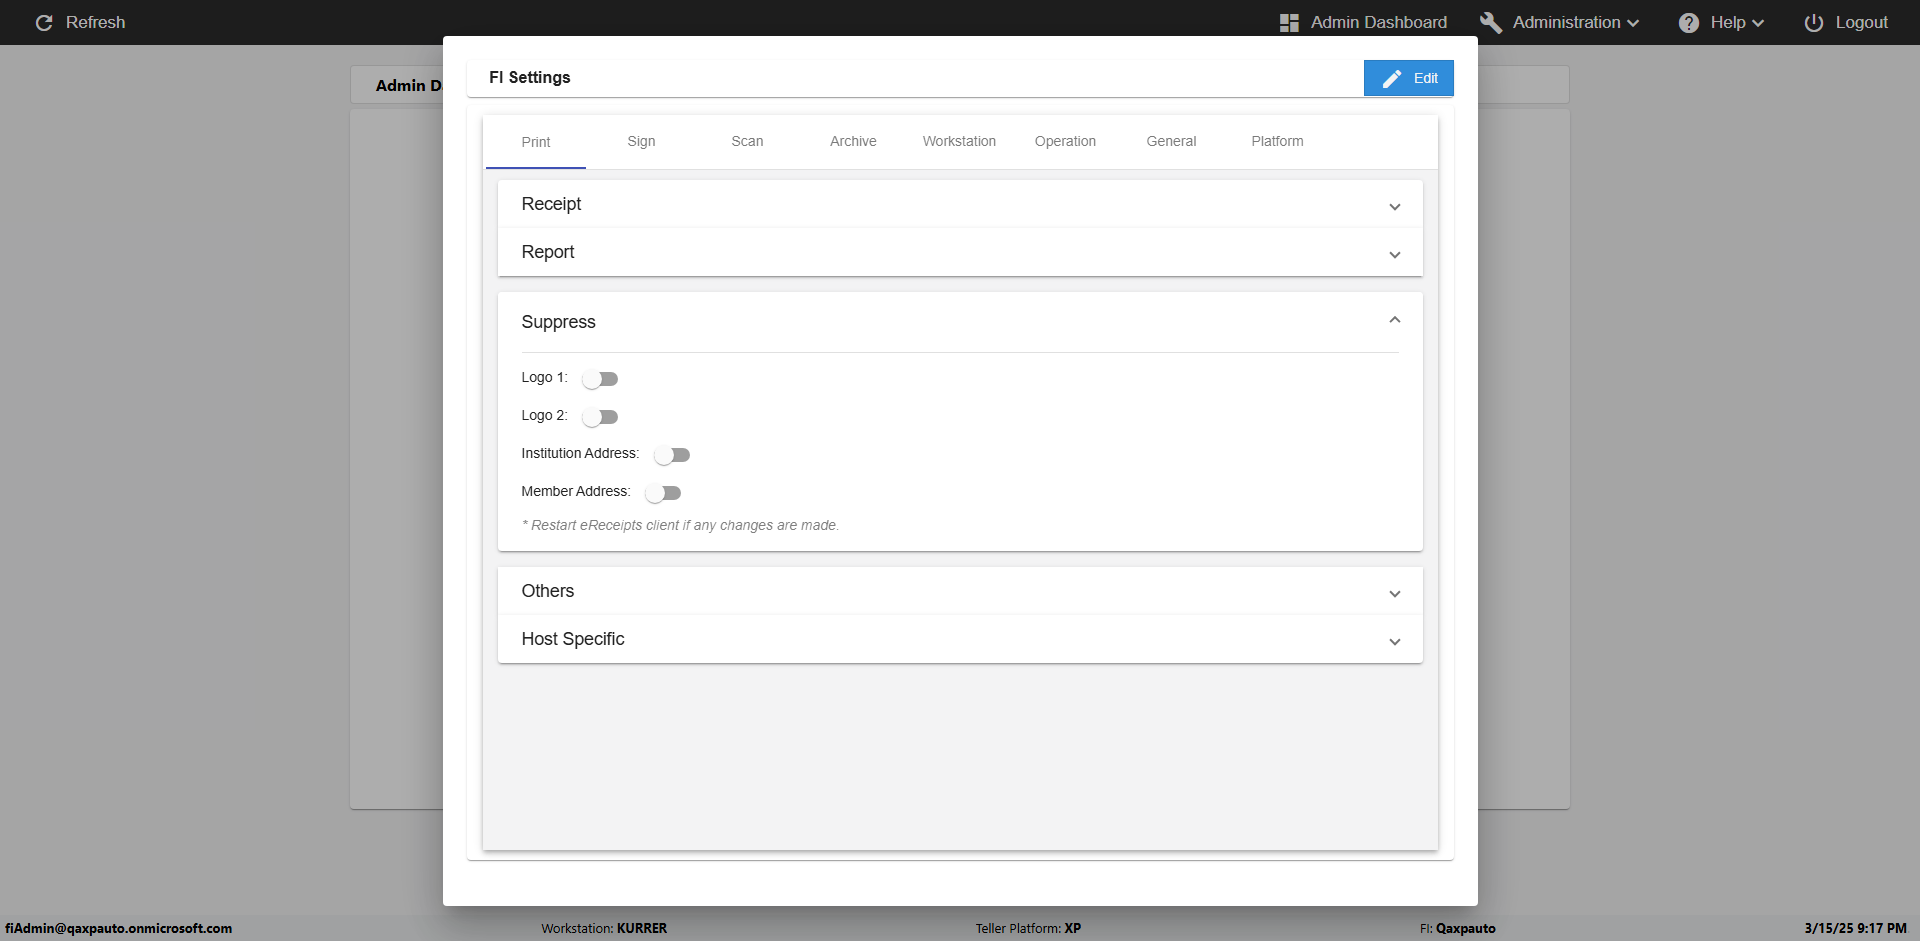
Task: Expand the Report section chevron
Action: (1395, 255)
